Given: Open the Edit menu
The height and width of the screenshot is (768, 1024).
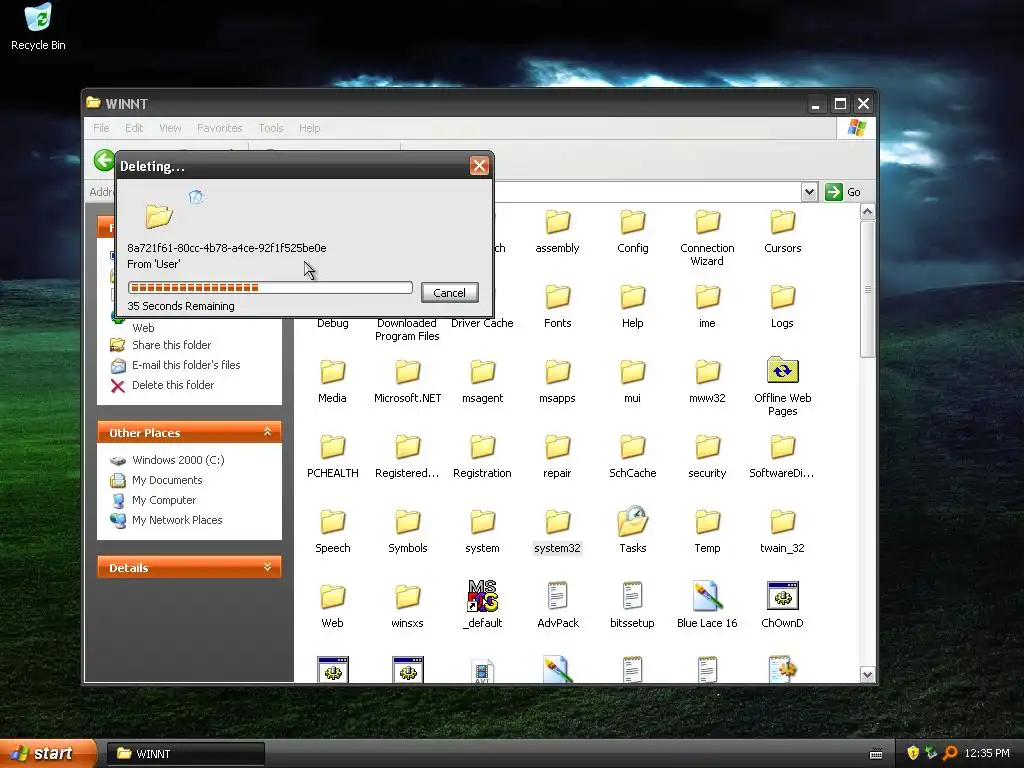Looking at the screenshot, I should point(134,128).
